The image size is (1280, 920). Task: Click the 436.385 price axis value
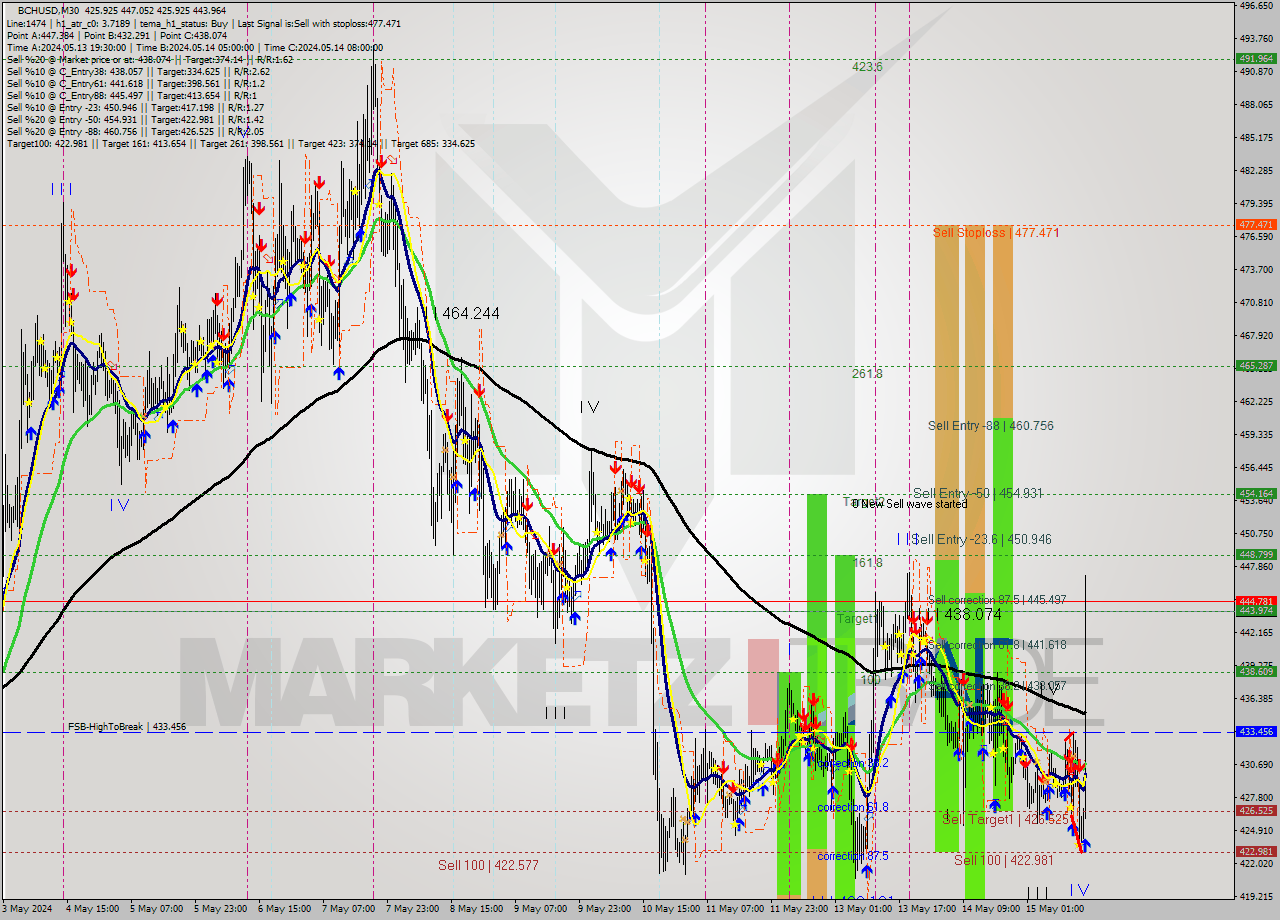point(1256,698)
